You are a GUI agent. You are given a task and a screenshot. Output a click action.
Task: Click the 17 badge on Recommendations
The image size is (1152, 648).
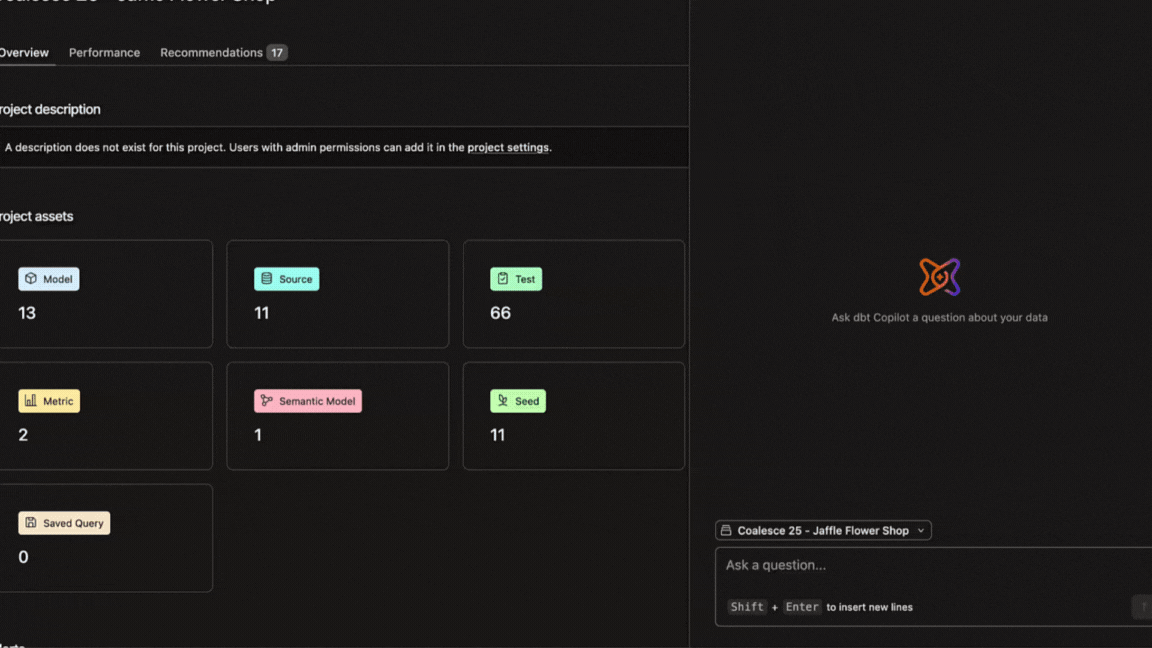pyautogui.click(x=277, y=52)
